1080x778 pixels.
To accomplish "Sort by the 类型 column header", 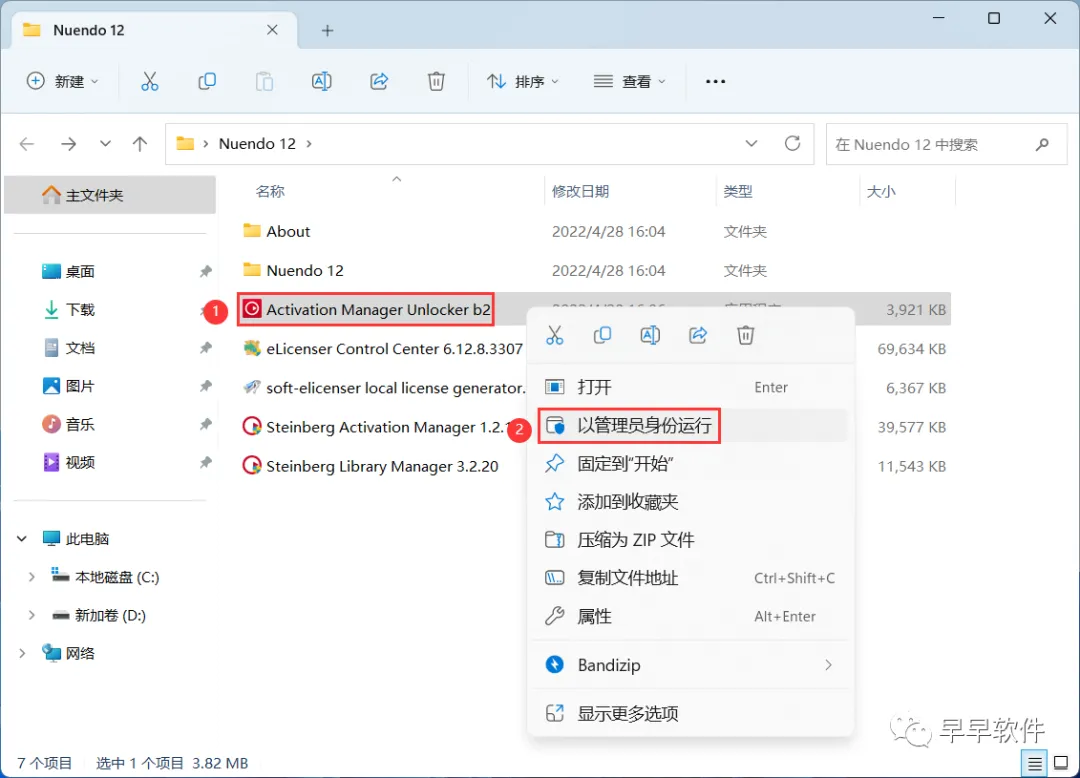I will tap(738, 191).
